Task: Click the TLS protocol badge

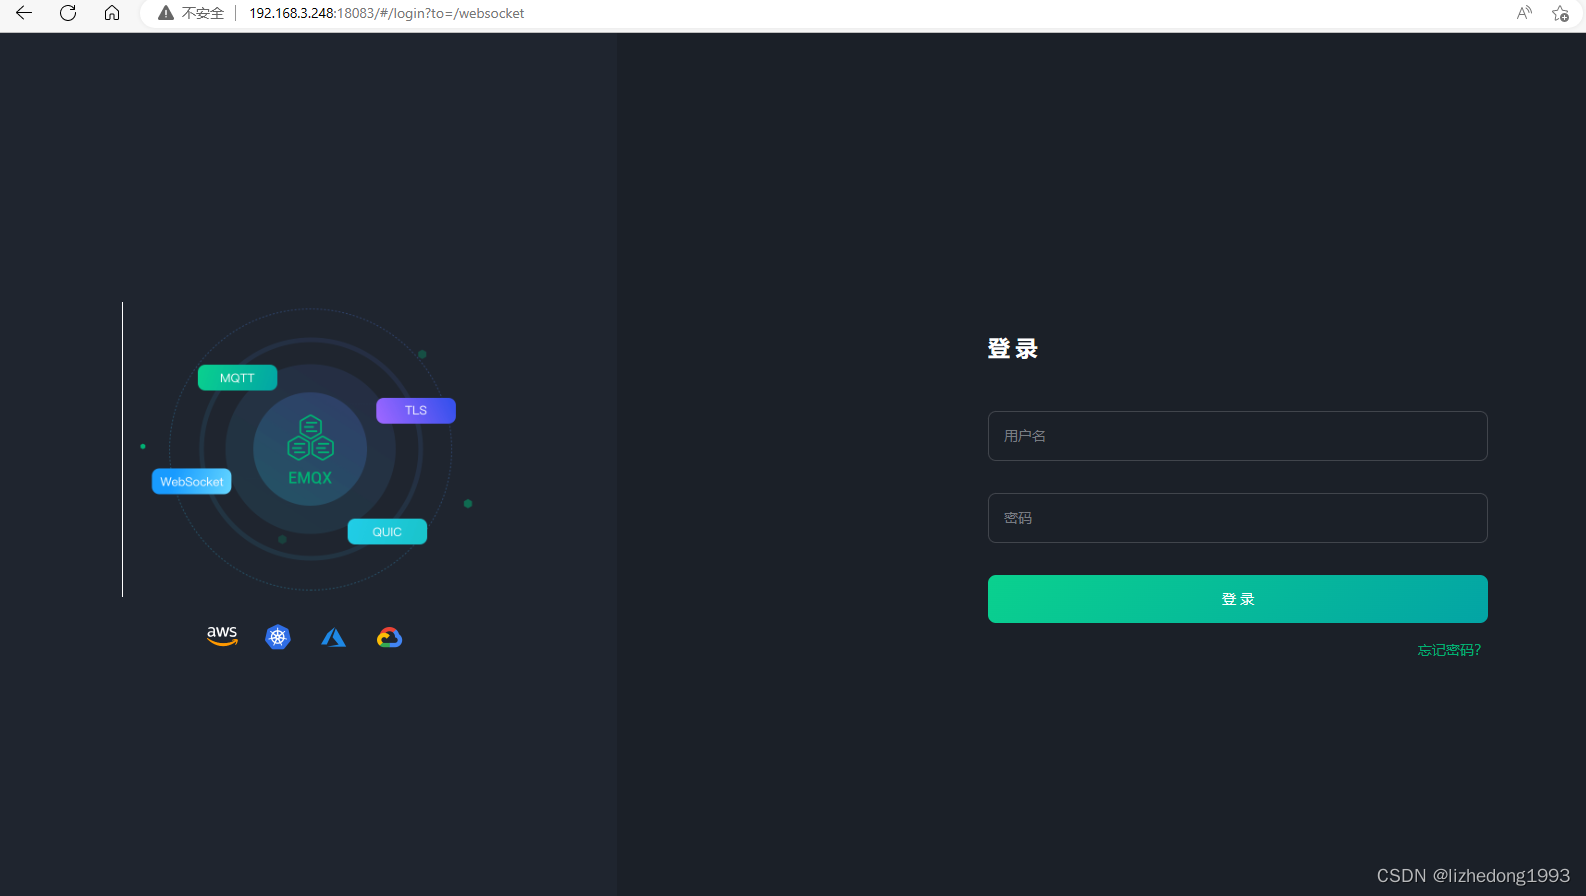Action: point(416,411)
